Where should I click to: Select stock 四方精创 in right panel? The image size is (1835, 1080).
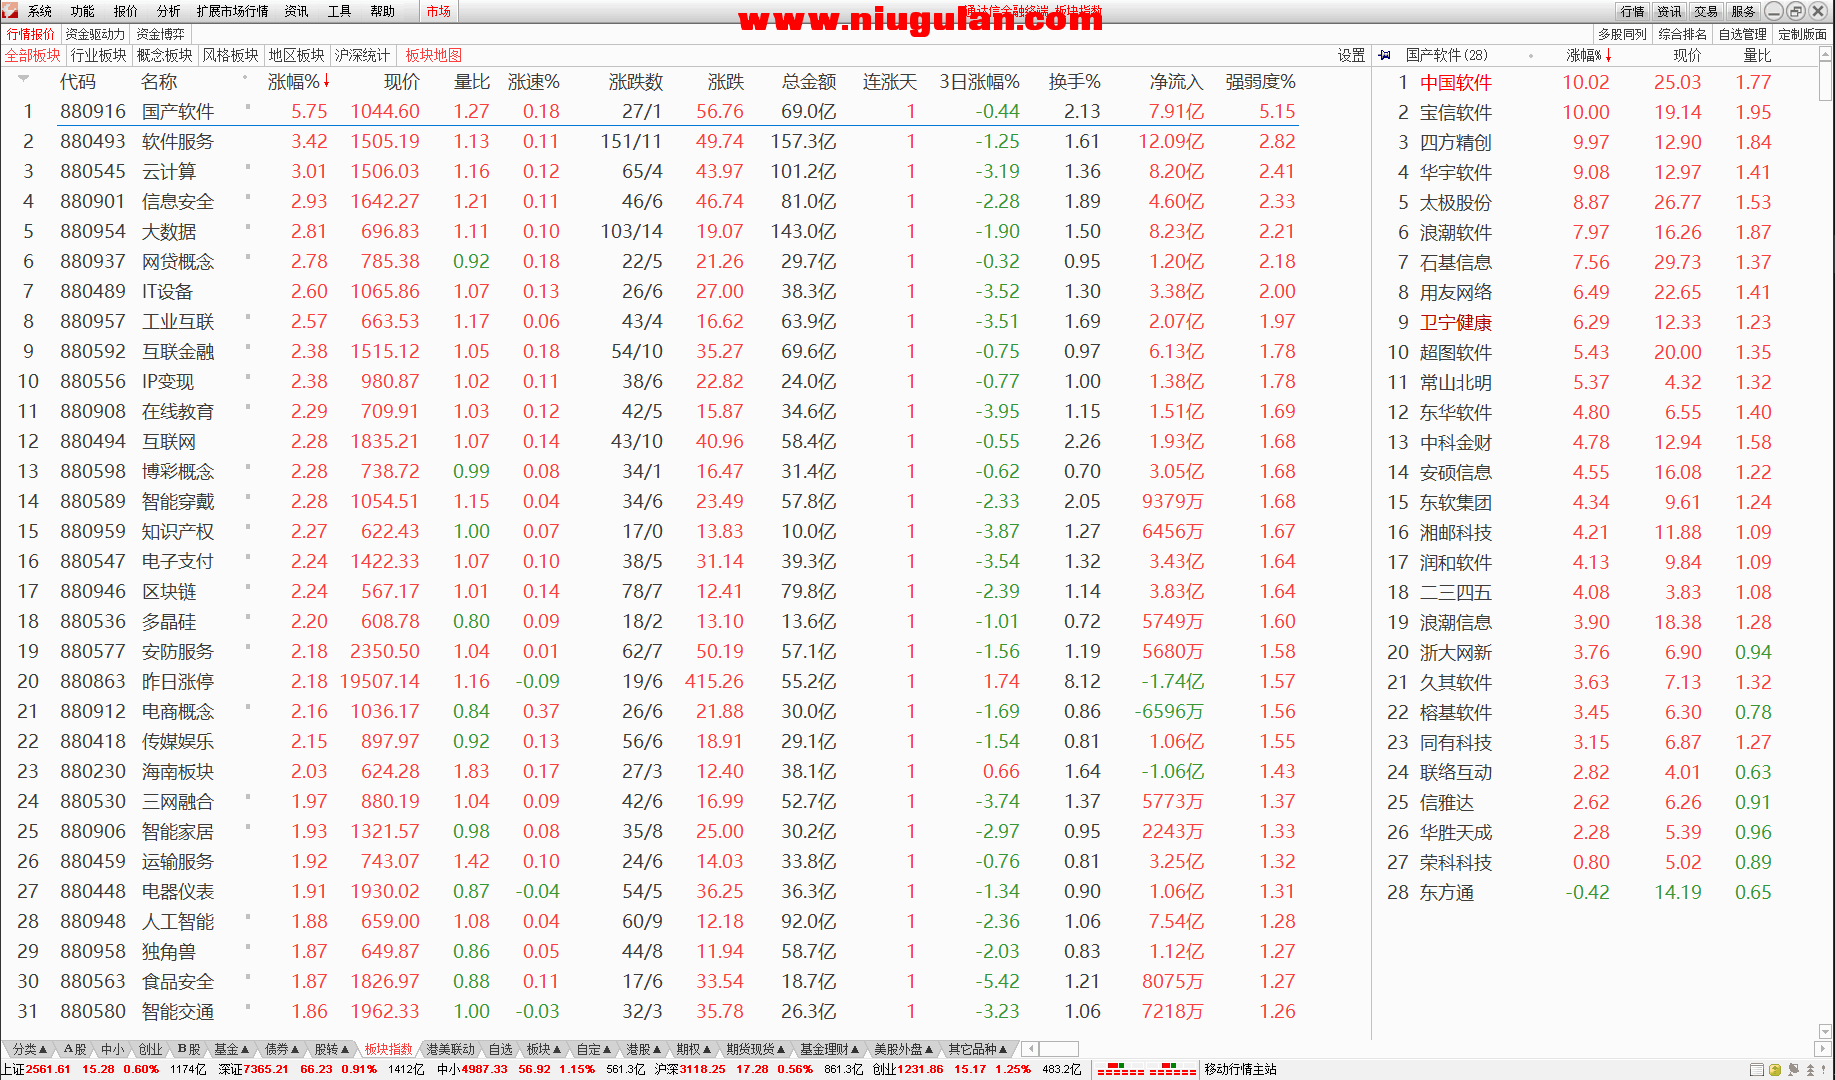(1455, 142)
